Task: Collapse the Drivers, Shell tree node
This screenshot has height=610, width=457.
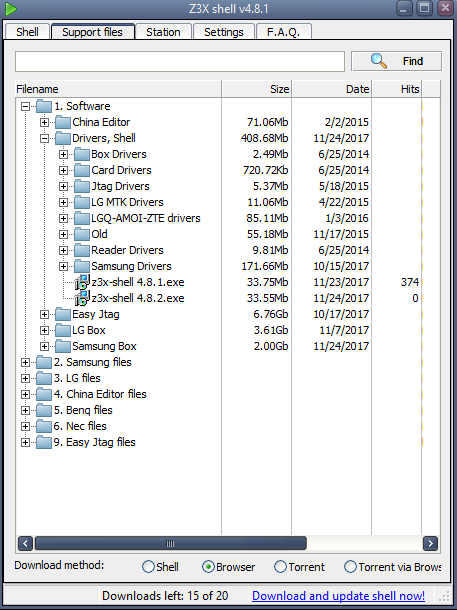Action: 44,138
